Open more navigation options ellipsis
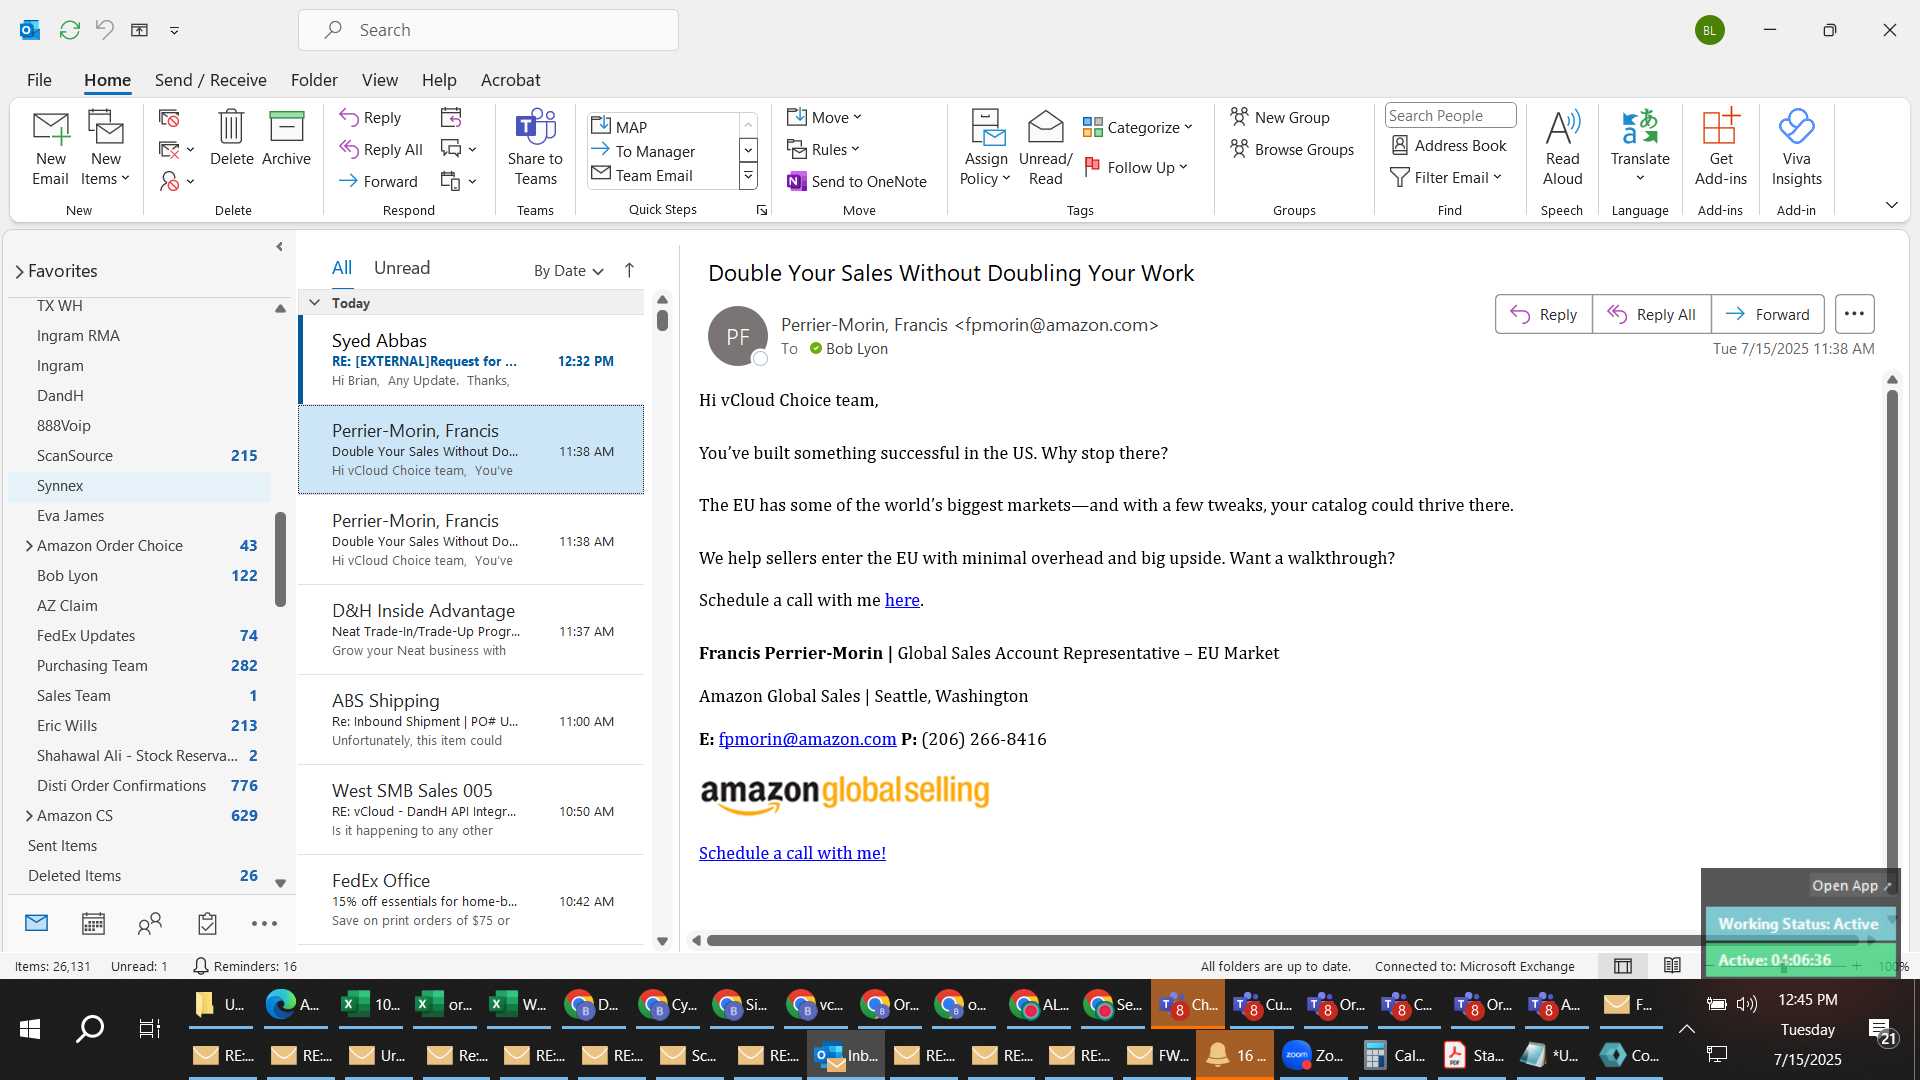Viewport: 1920px width, 1080px height. [264, 923]
